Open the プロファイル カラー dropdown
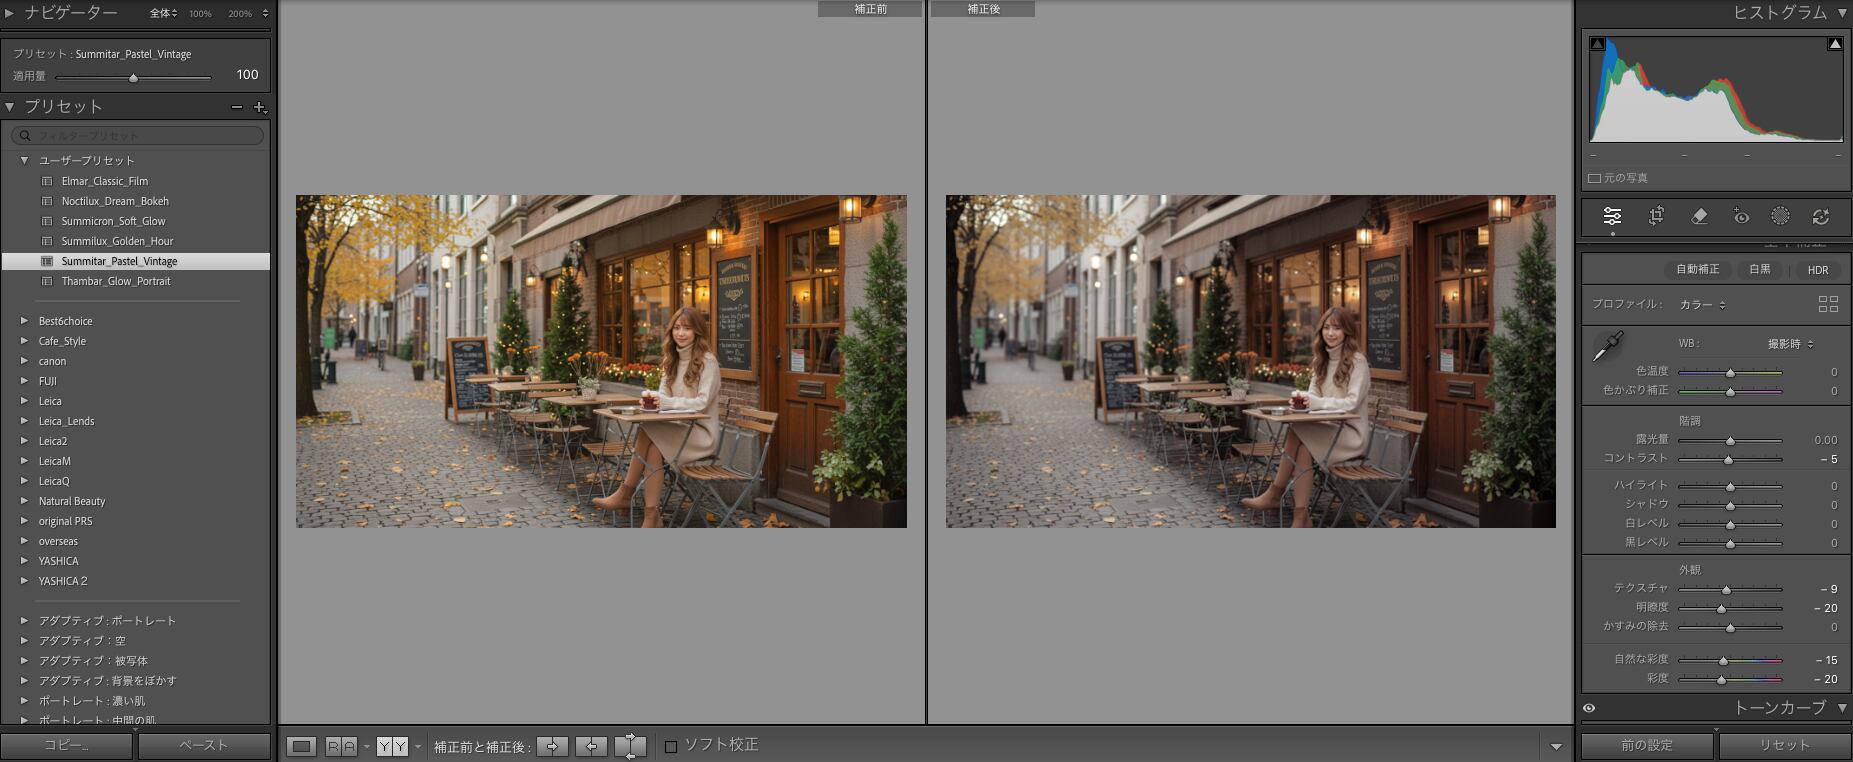The width and height of the screenshot is (1853, 762). 1702,304
